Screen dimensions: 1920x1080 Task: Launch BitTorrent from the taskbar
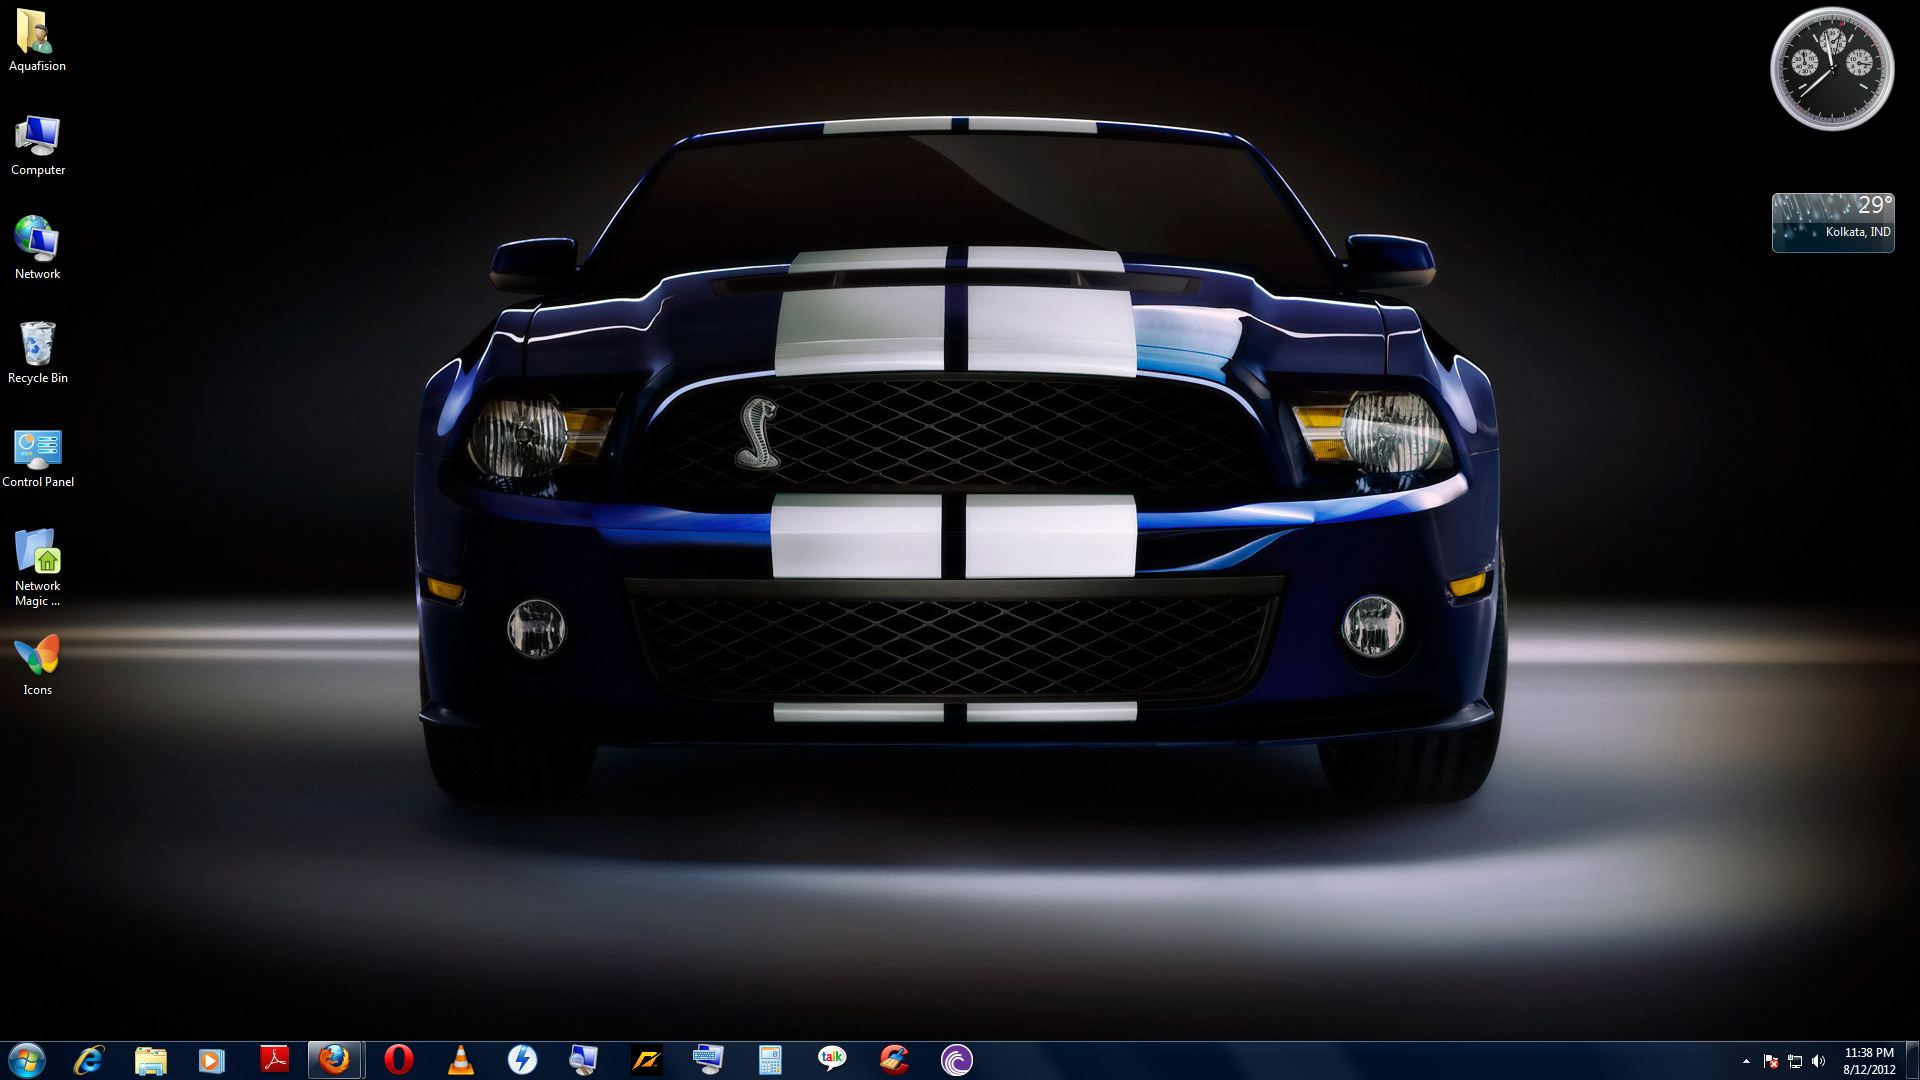click(x=956, y=1060)
